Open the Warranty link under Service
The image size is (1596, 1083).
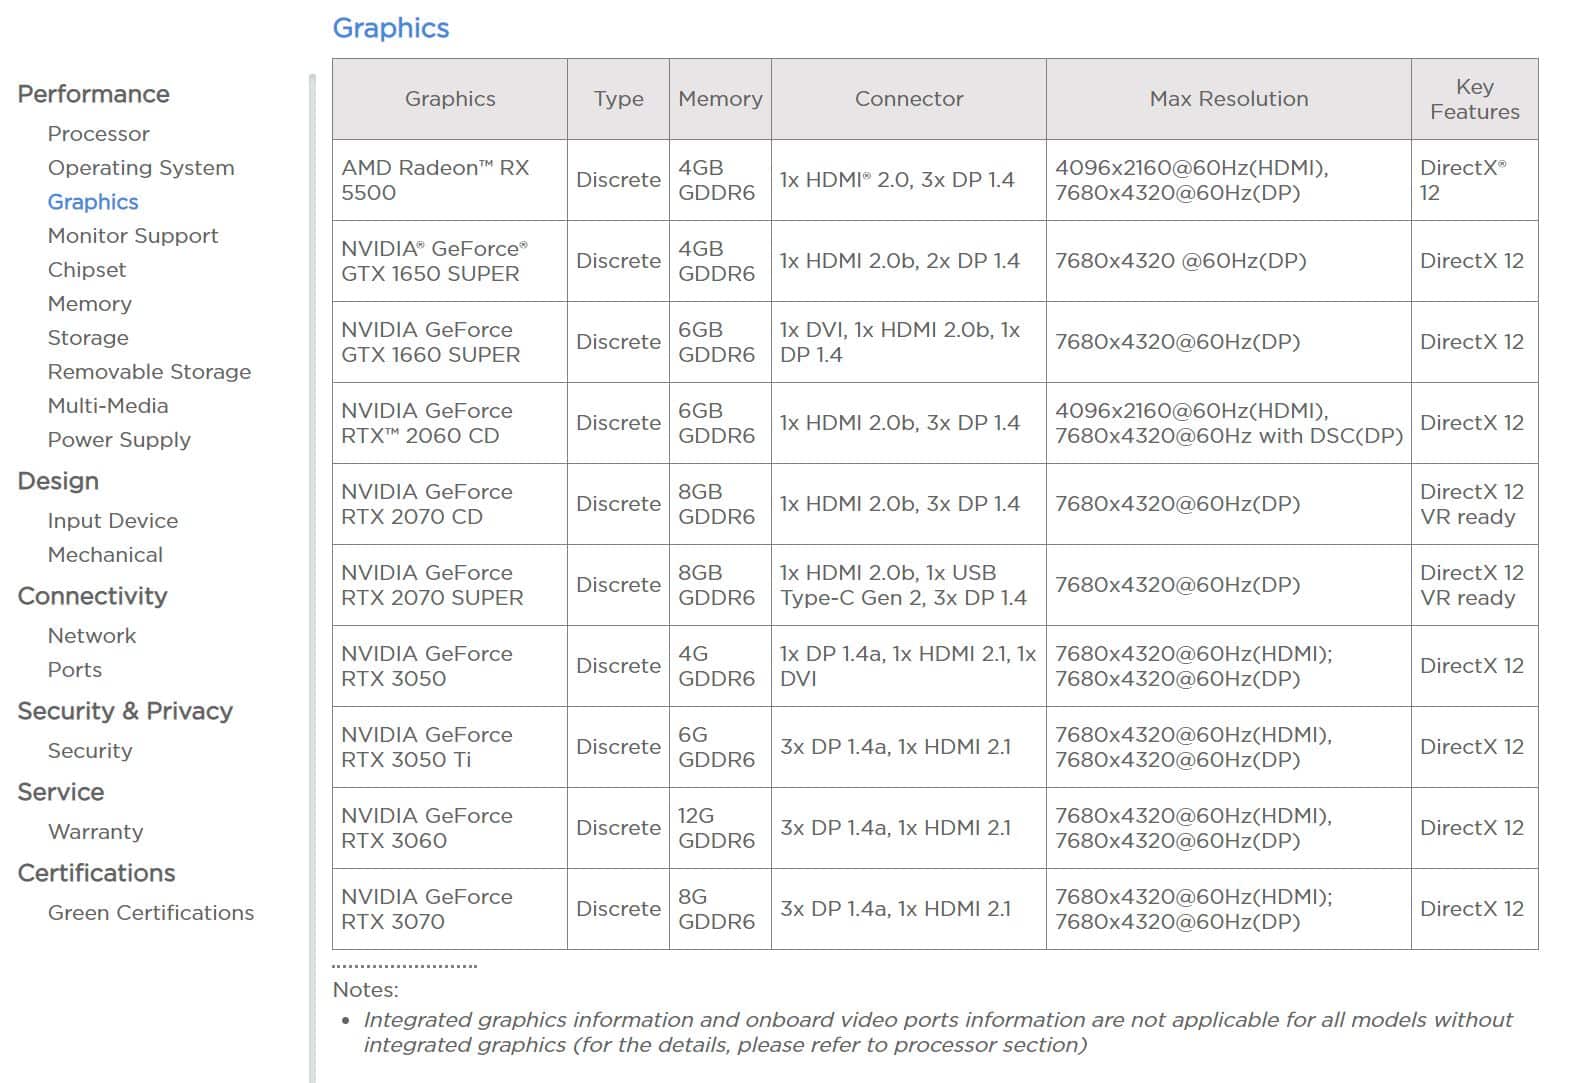[x=96, y=832]
